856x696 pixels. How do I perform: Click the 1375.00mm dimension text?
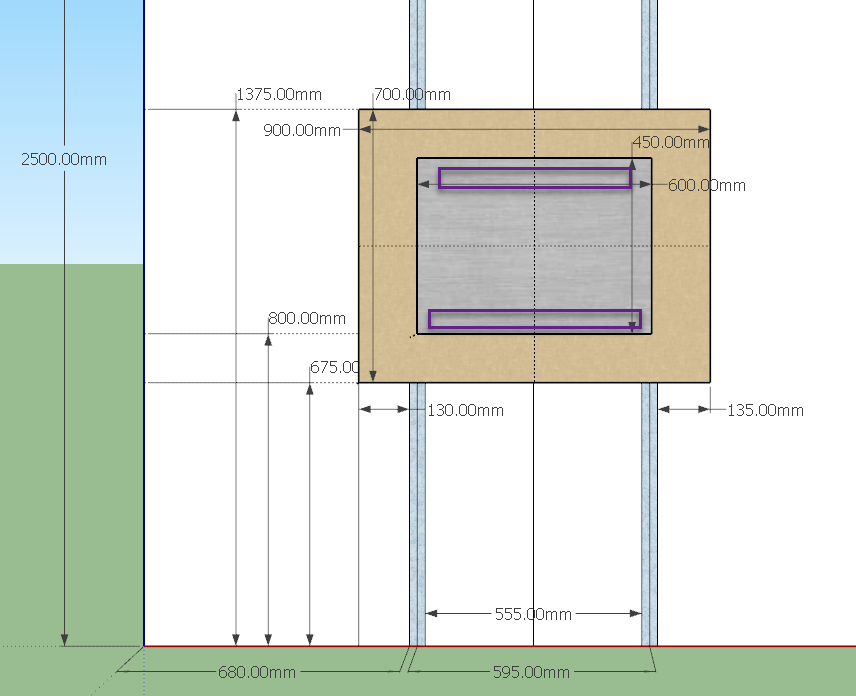[280, 93]
